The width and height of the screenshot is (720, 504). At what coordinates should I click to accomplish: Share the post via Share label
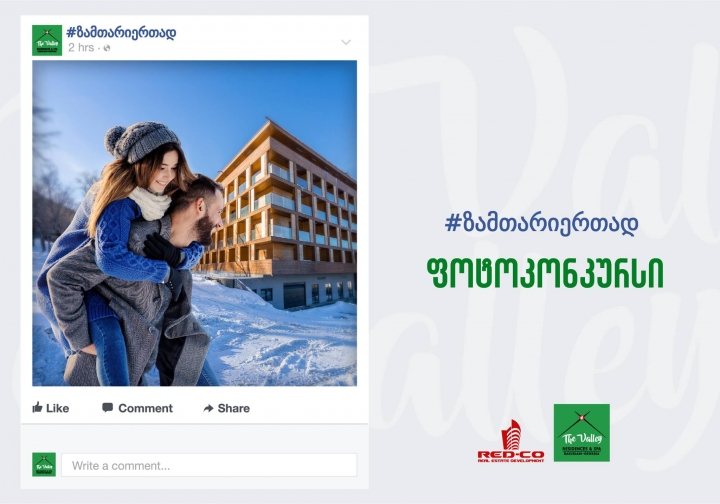tap(234, 408)
